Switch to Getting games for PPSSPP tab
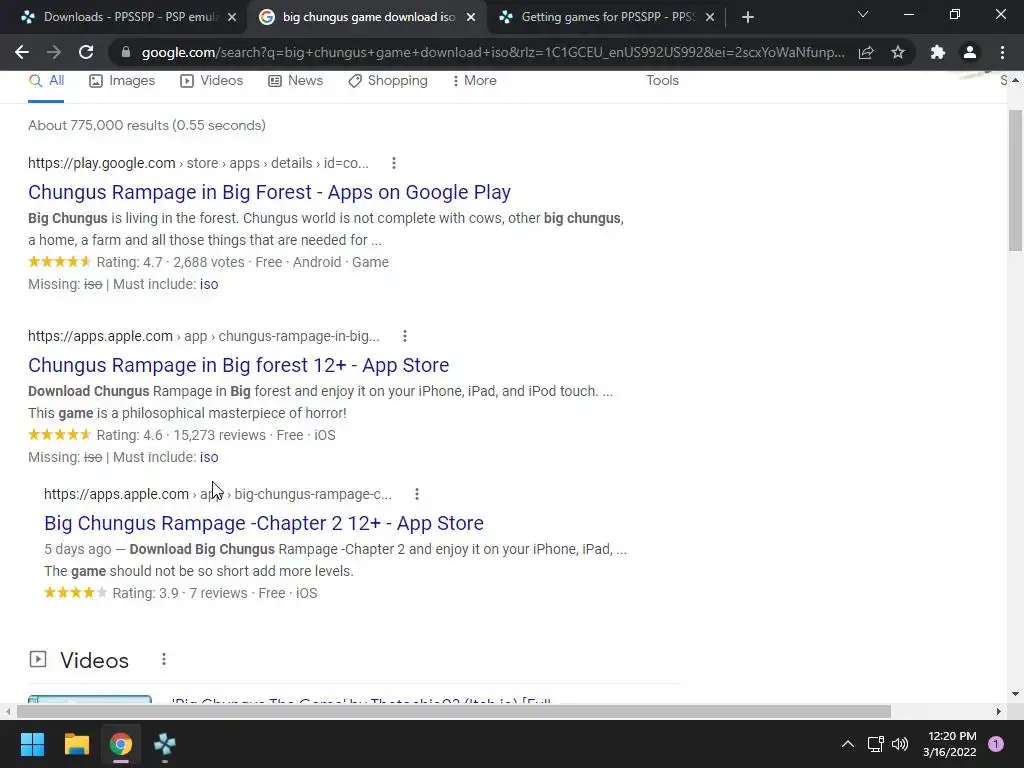Screen dimensions: 1024x768 coord(607,17)
